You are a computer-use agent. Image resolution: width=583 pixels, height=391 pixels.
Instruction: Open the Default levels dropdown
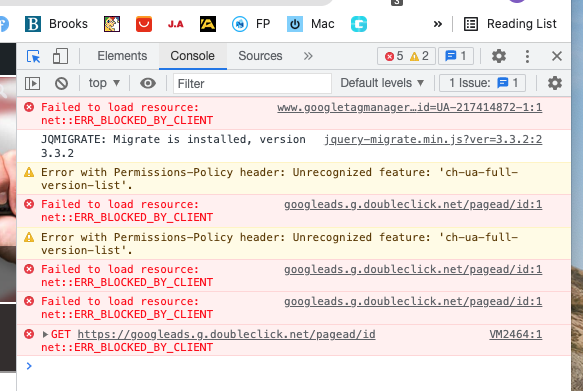click(x=382, y=83)
